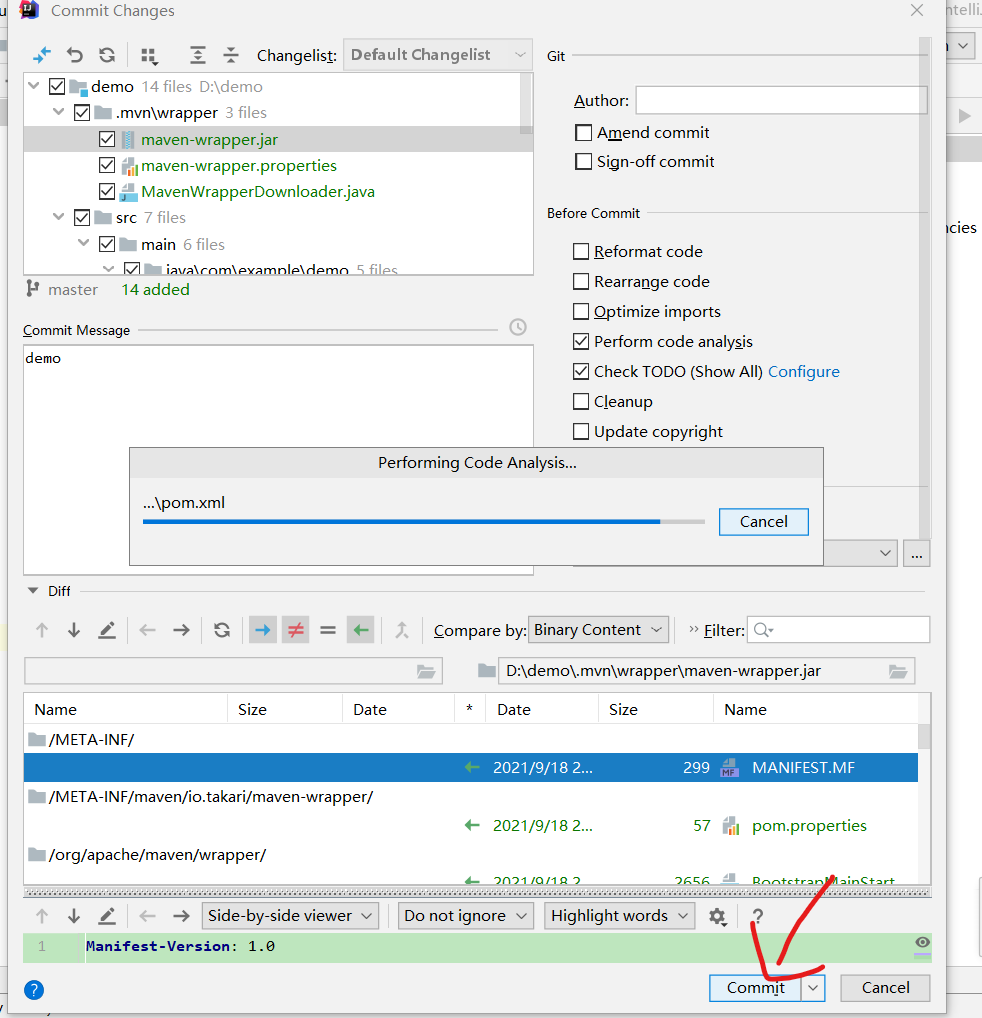Viewport: 982px width, 1018px height.
Task: Click edit source pencil in bottom viewer toolbar
Action: [x=106, y=916]
